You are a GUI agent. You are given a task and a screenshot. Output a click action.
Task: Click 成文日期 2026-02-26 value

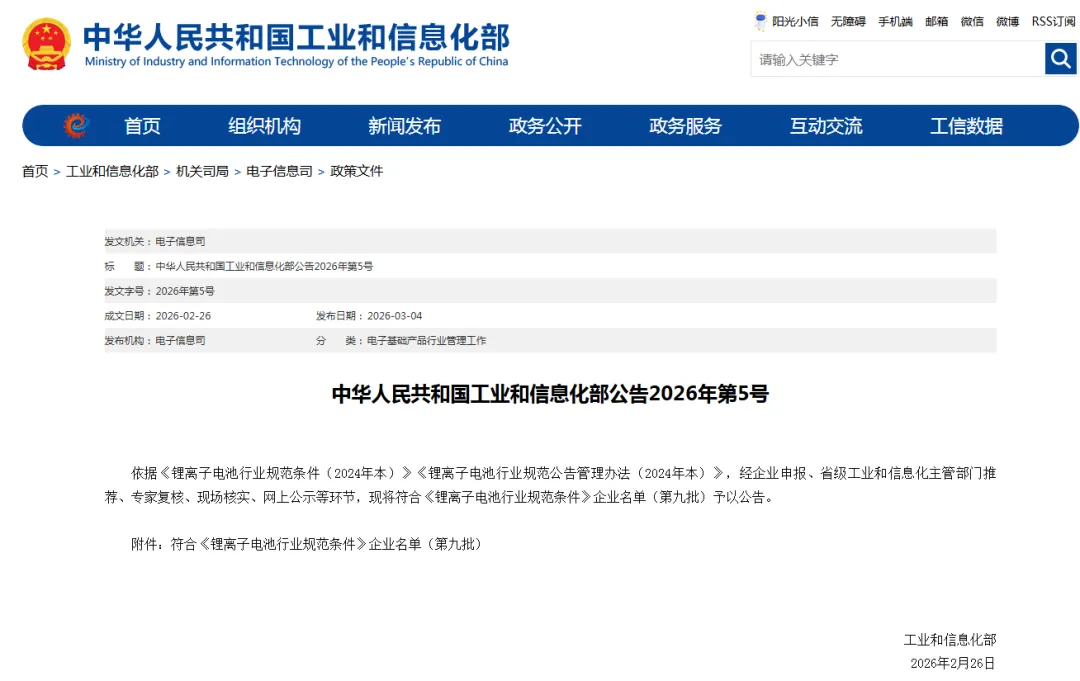click(183, 315)
